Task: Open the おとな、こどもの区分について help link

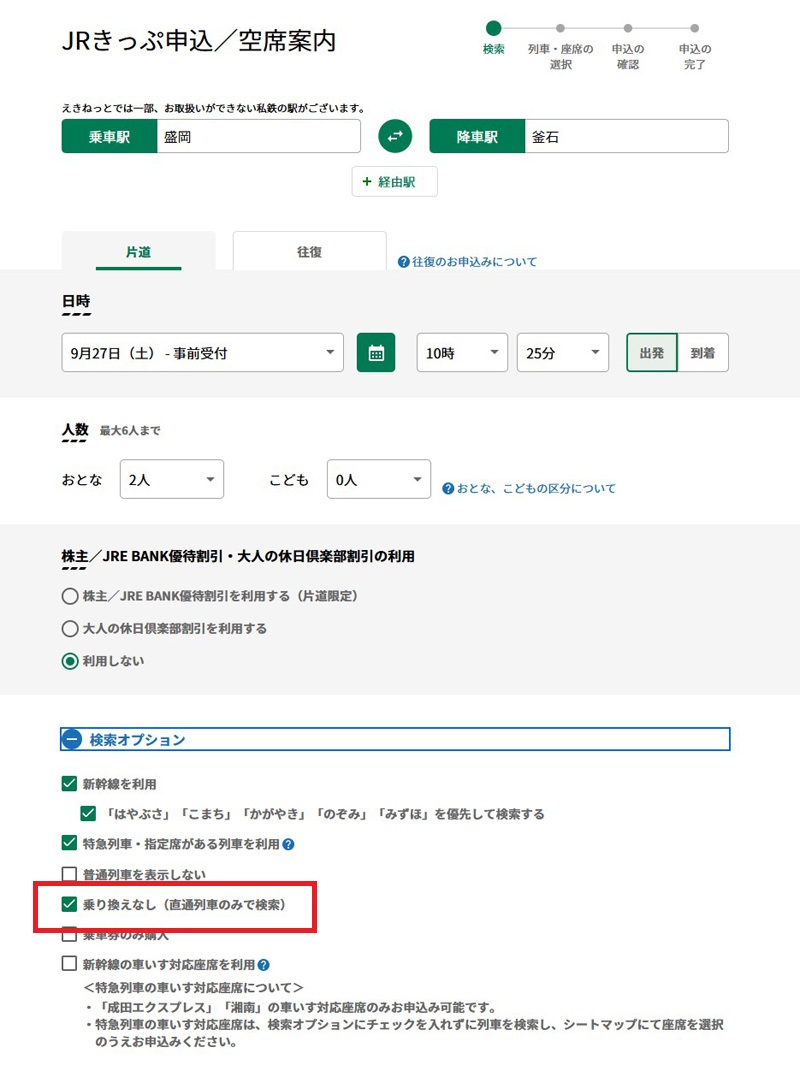Action: (x=529, y=489)
